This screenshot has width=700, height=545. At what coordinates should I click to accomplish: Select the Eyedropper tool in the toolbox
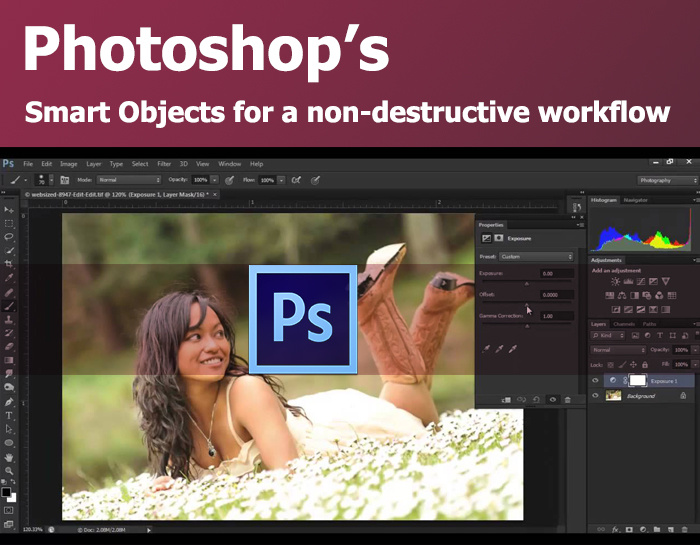[x=8, y=278]
